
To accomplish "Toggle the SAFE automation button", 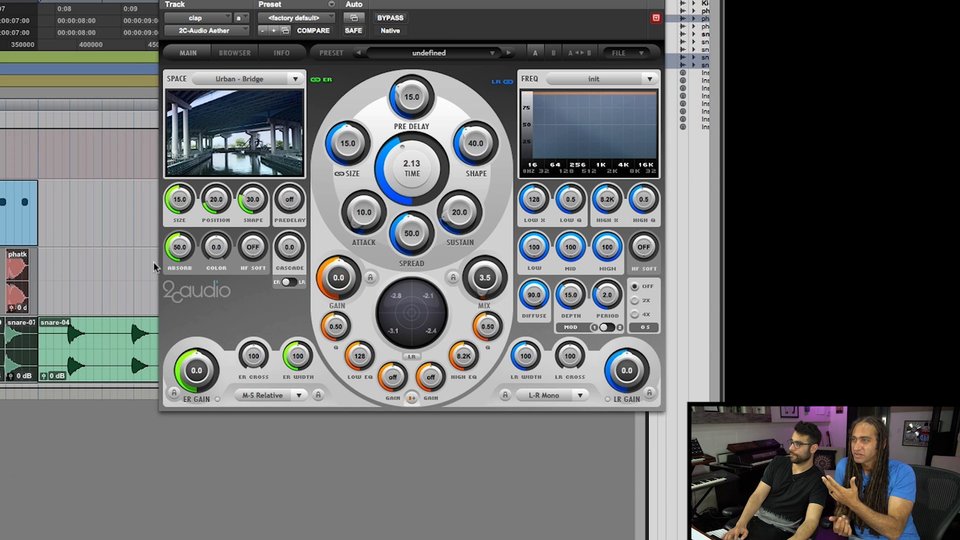I will 353,30.
